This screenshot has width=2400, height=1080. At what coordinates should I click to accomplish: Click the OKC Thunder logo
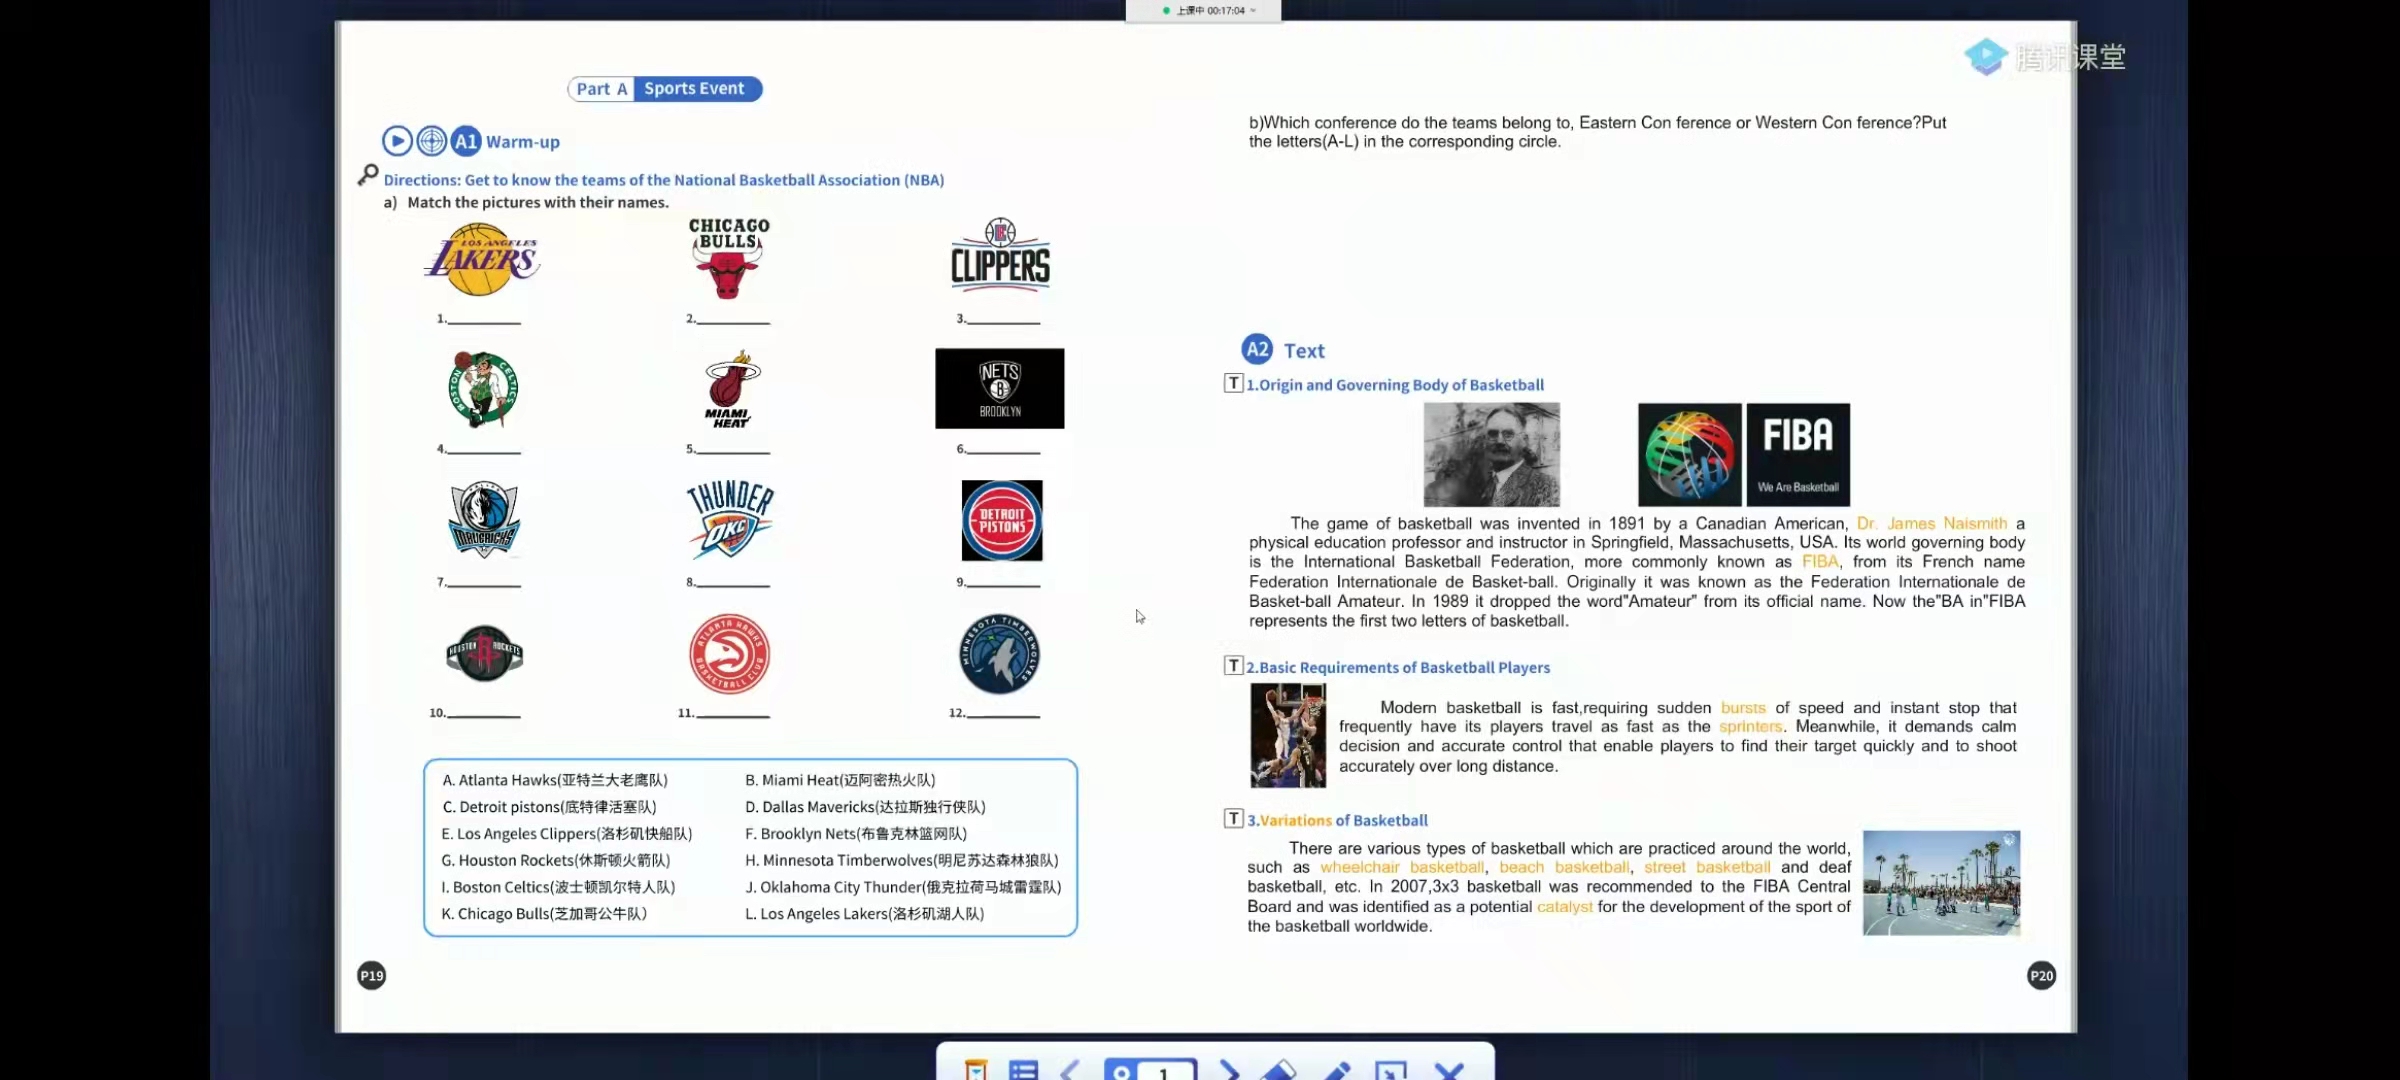click(730, 519)
